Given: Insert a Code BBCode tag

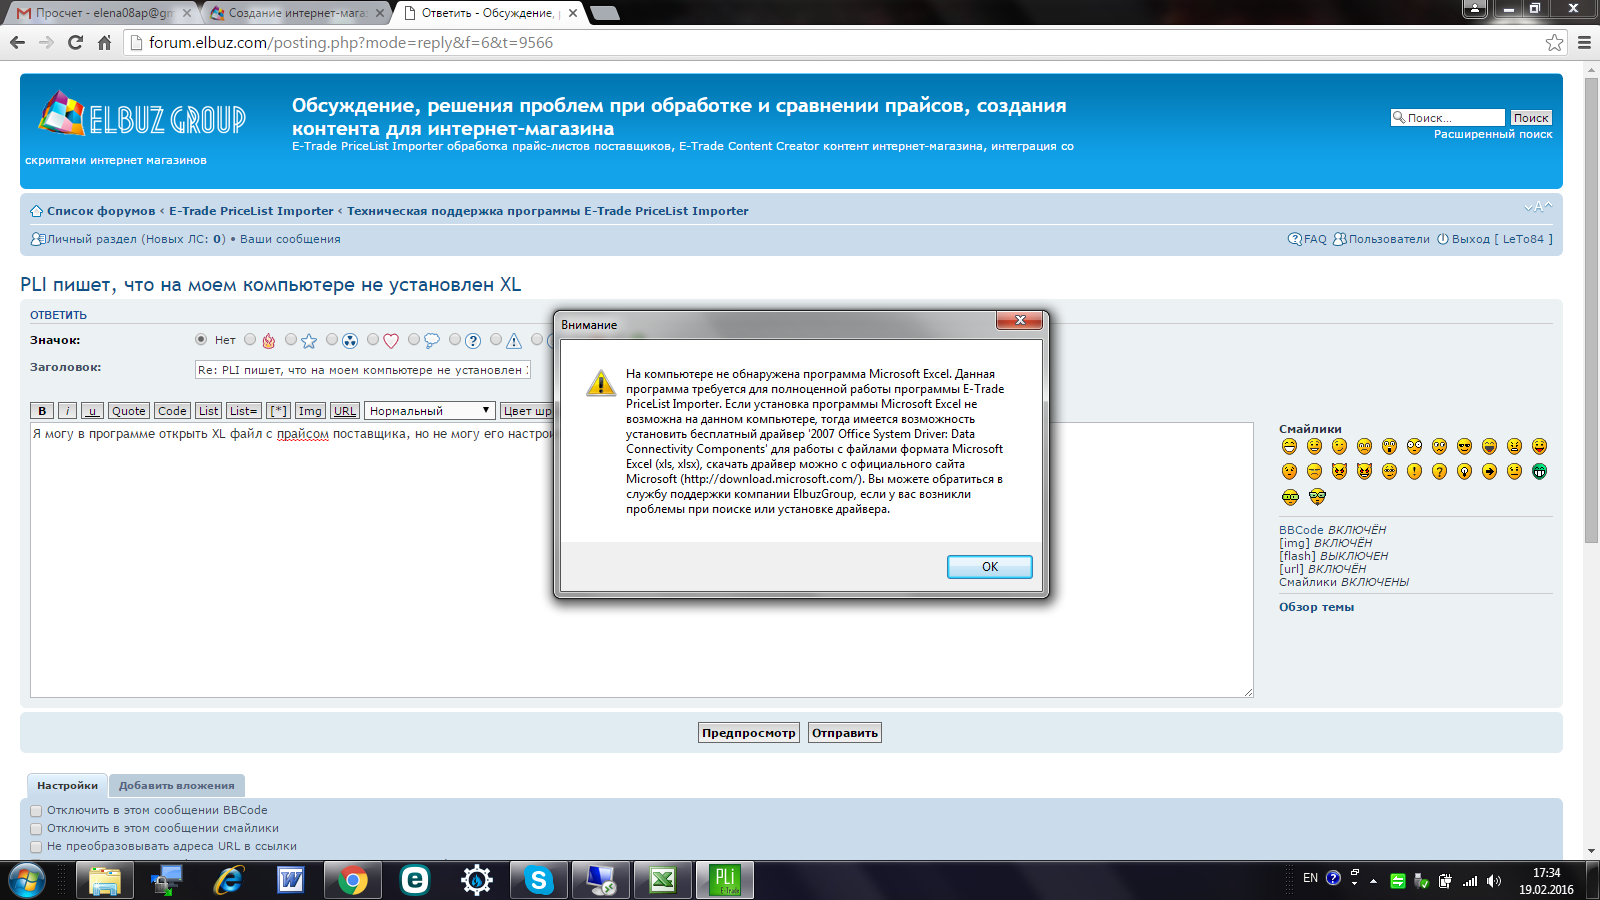Looking at the screenshot, I should pos(172,411).
